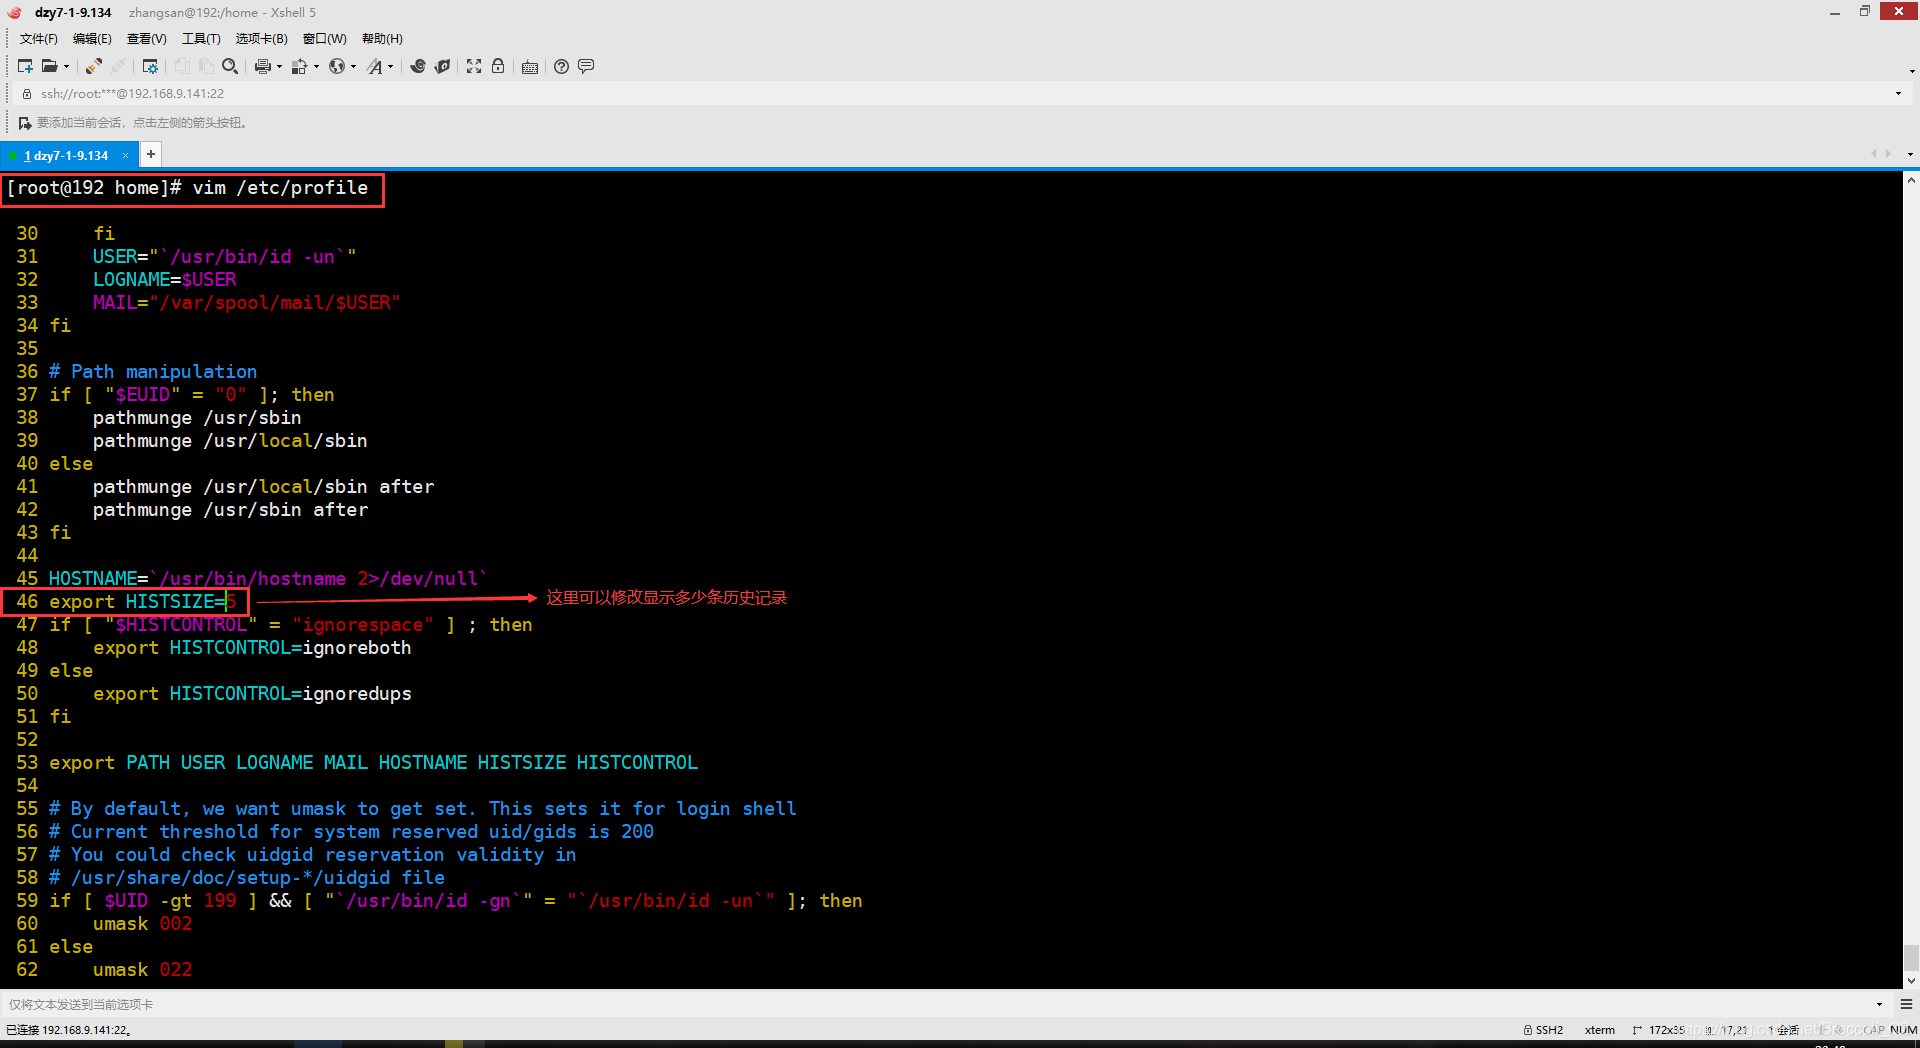This screenshot has height=1048, width=1920.
Task: Click the '# Path manipulation' comment line
Action: click(x=153, y=372)
